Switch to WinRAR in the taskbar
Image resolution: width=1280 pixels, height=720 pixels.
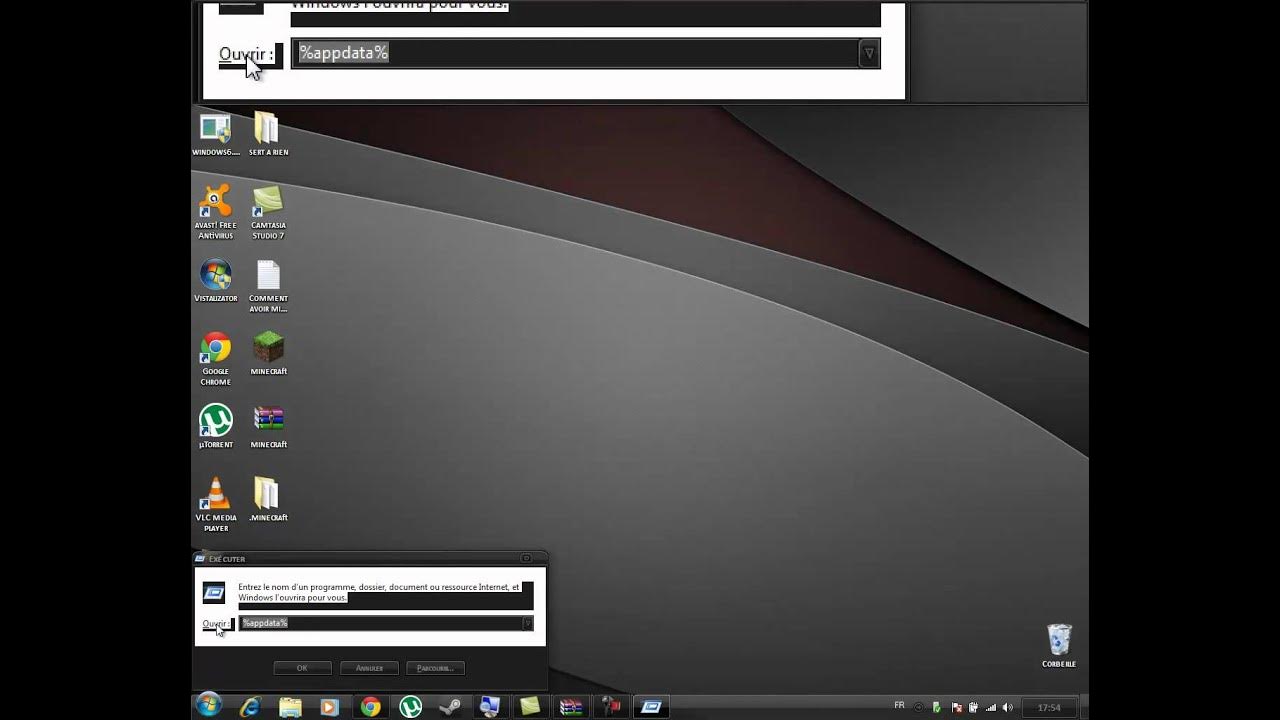[x=570, y=706]
